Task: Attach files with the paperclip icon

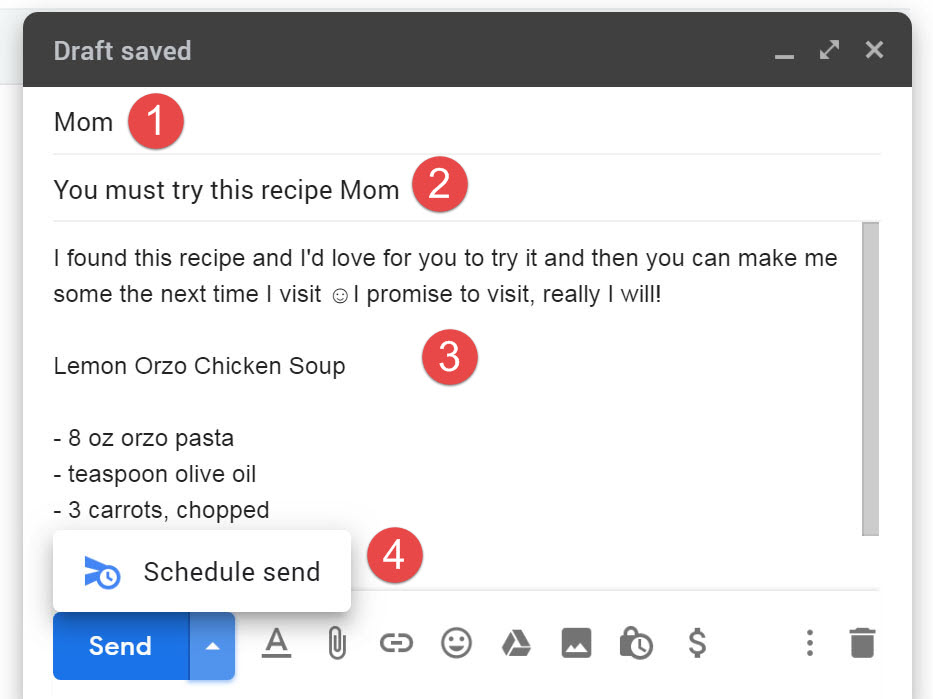Action: click(x=337, y=644)
